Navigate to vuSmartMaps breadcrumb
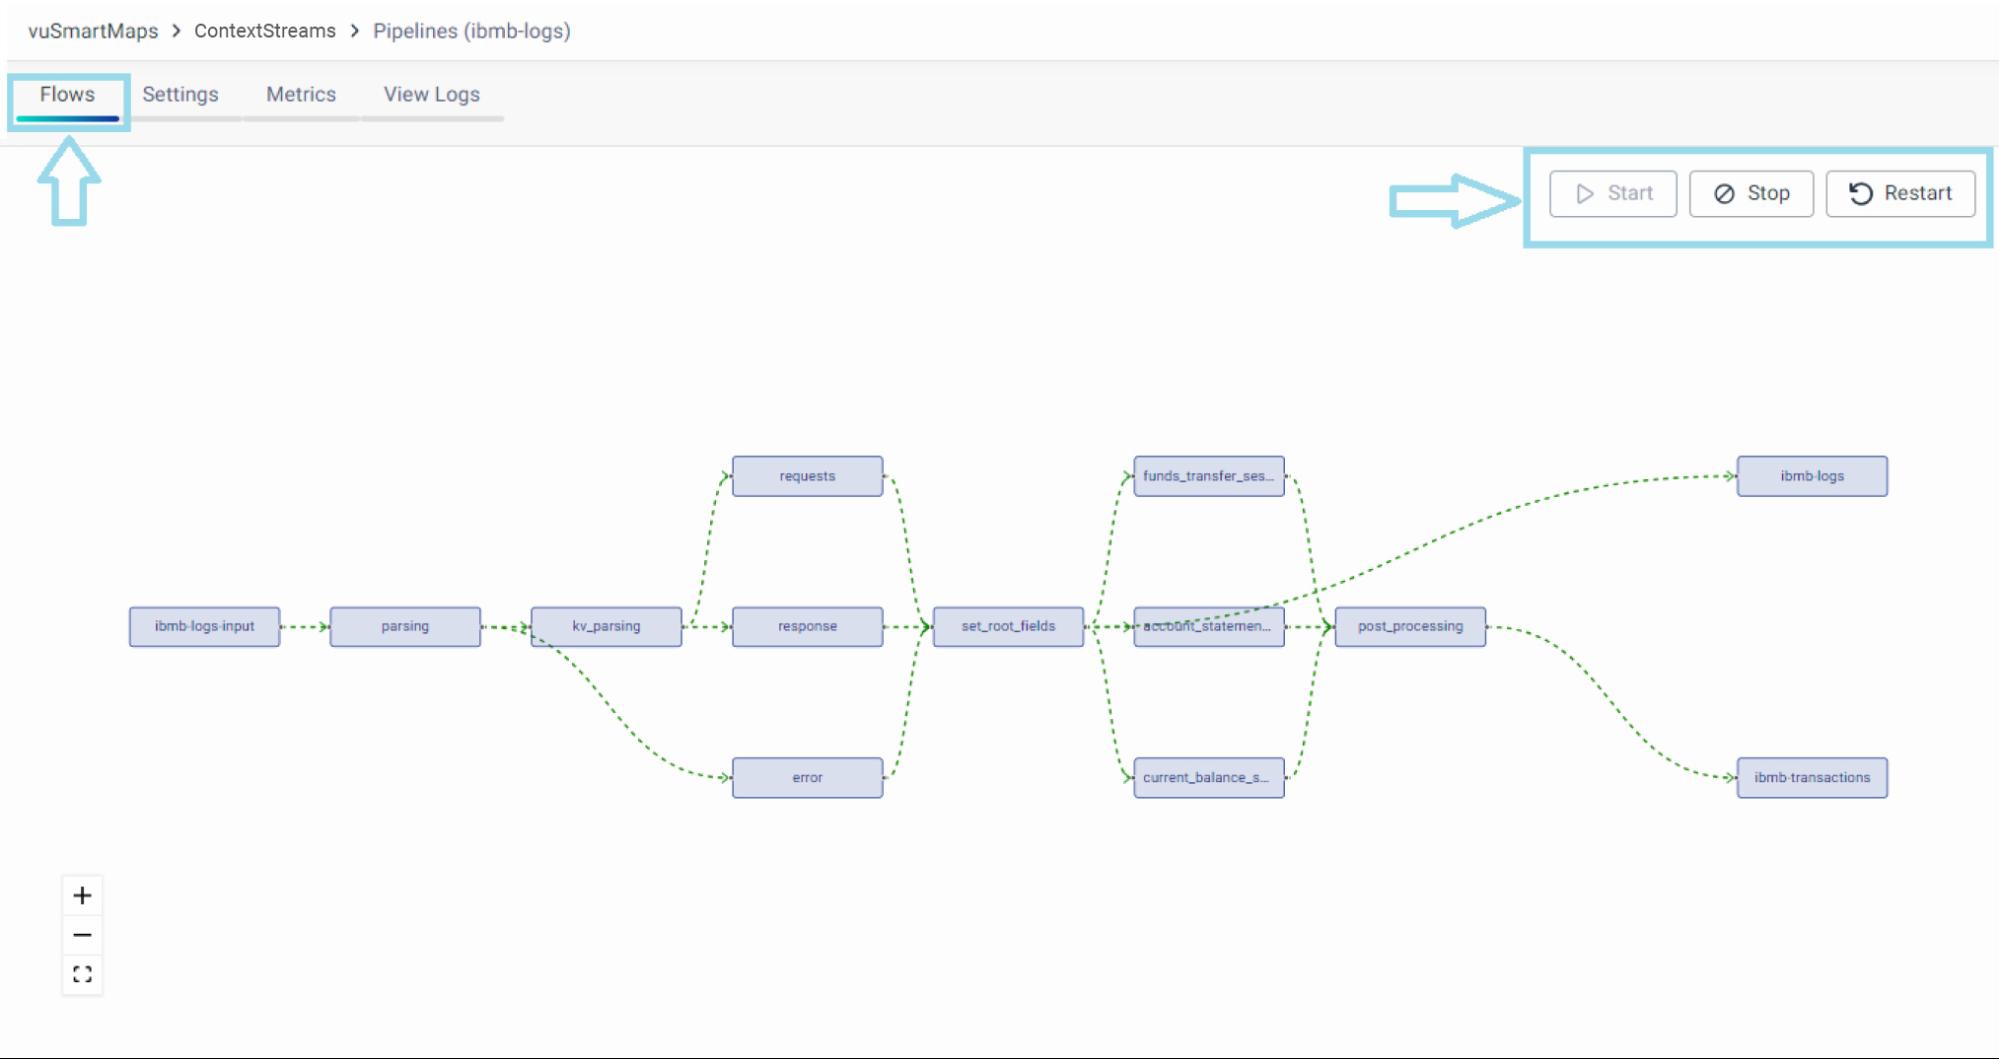Viewport: 1999px width, 1059px height. click(93, 31)
